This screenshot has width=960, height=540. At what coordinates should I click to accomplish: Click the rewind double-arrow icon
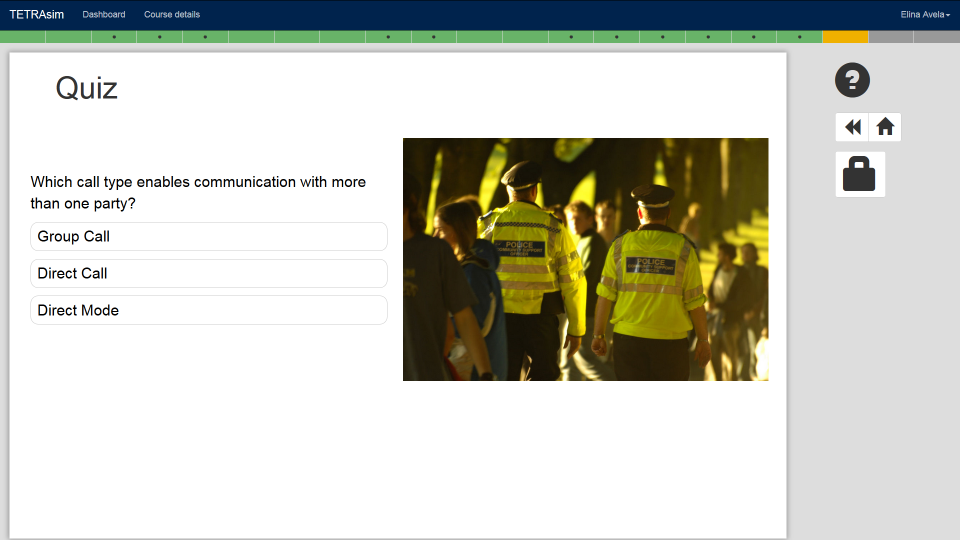852,127
